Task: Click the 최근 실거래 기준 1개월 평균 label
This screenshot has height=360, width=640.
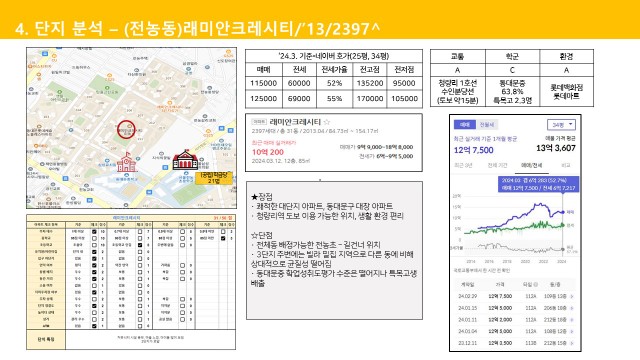Action: pos(485,139)
